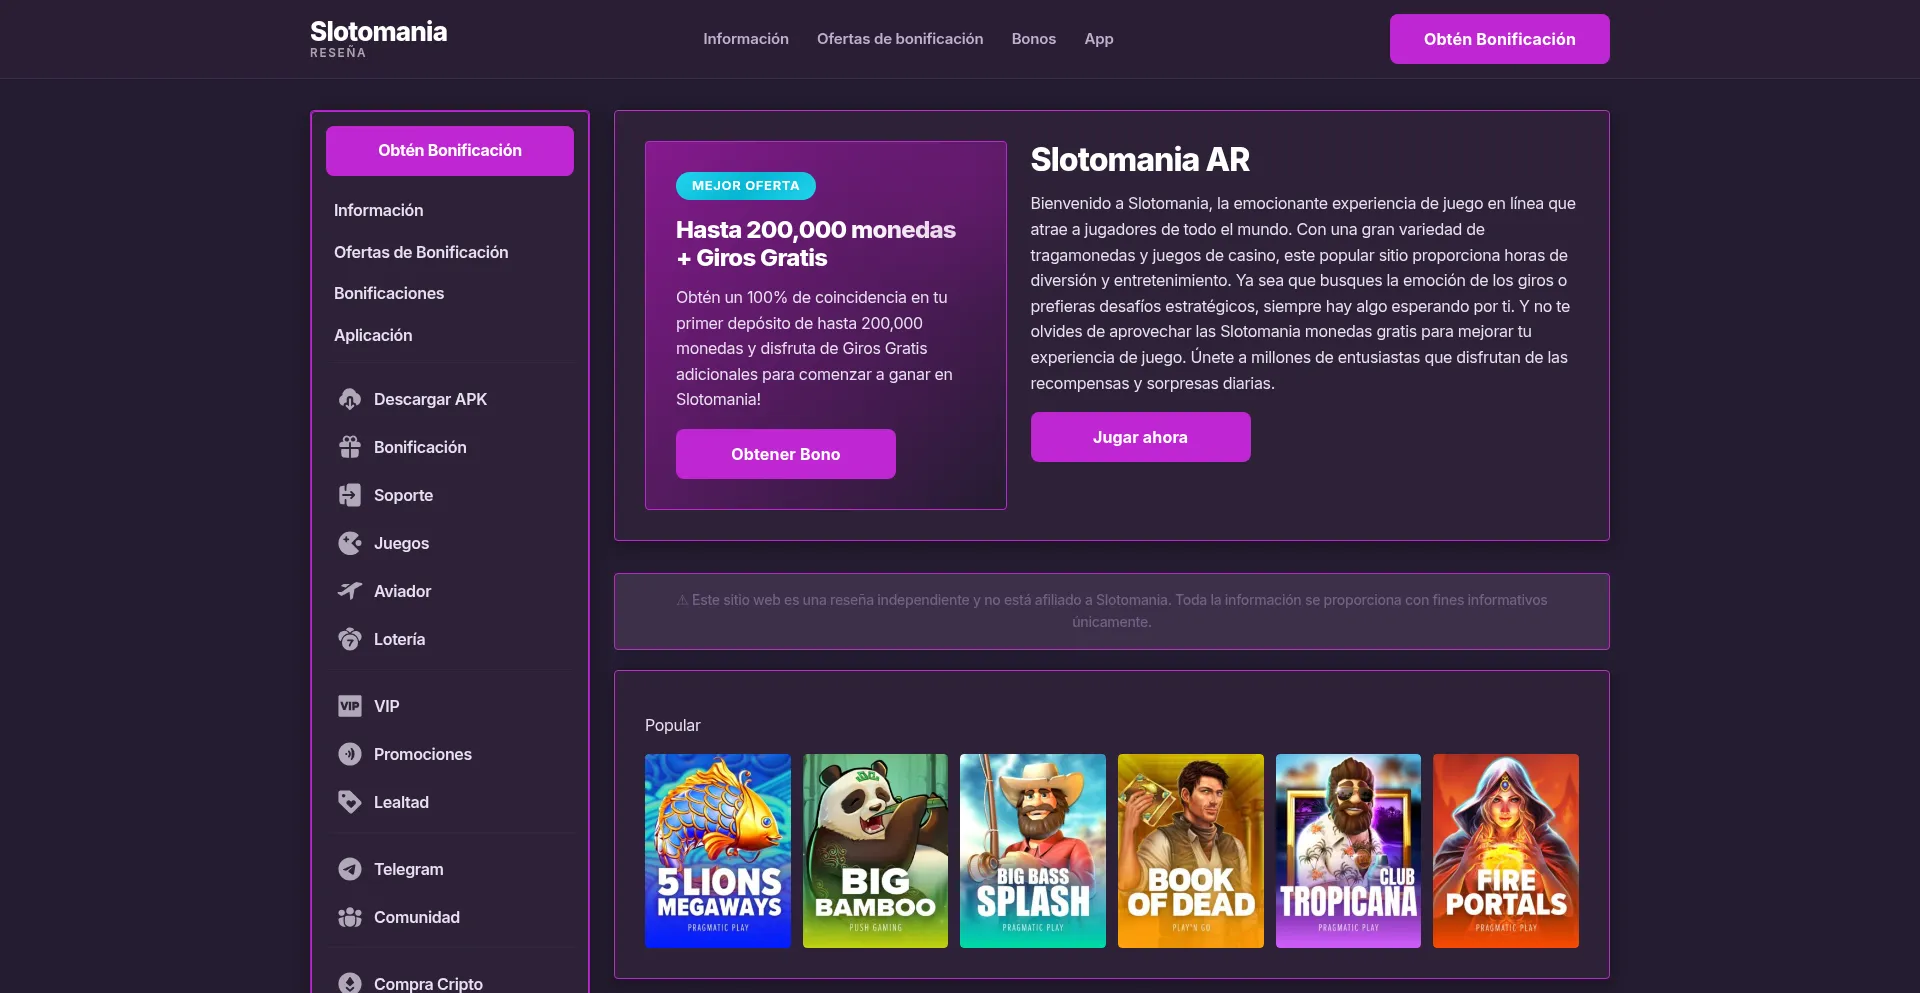Open the Big Bamboo game thumbnail

click(875, 851)
